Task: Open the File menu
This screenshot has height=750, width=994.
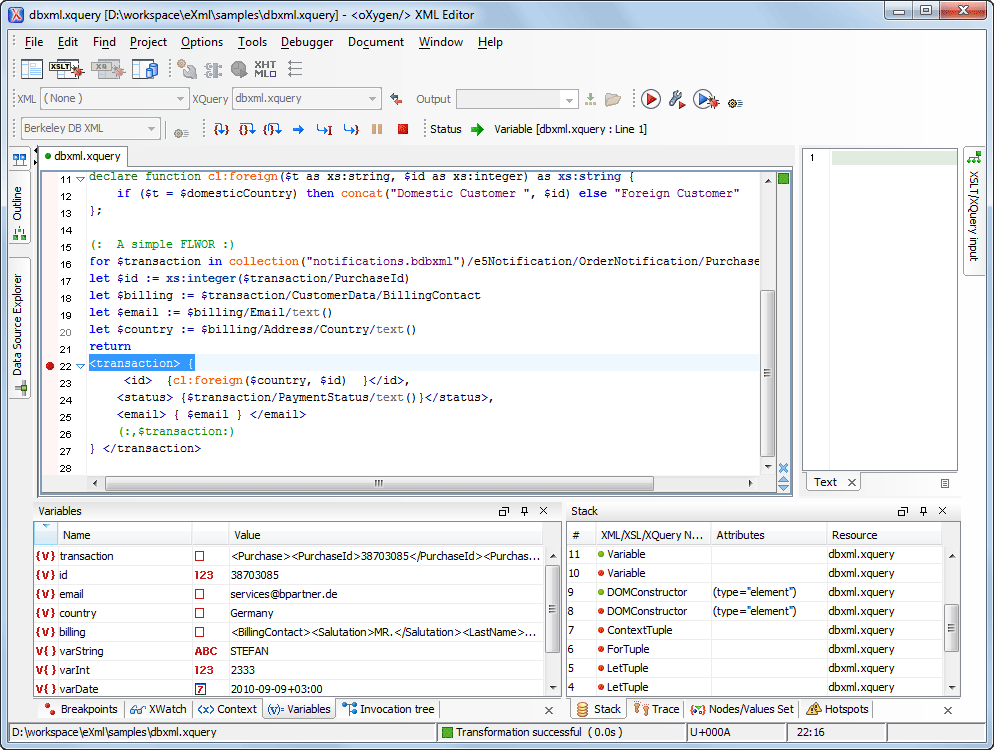Action: 34,42
